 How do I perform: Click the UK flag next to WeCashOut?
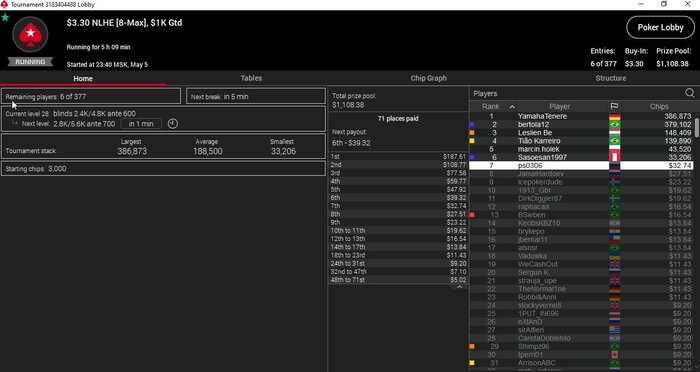coord(614,264)
